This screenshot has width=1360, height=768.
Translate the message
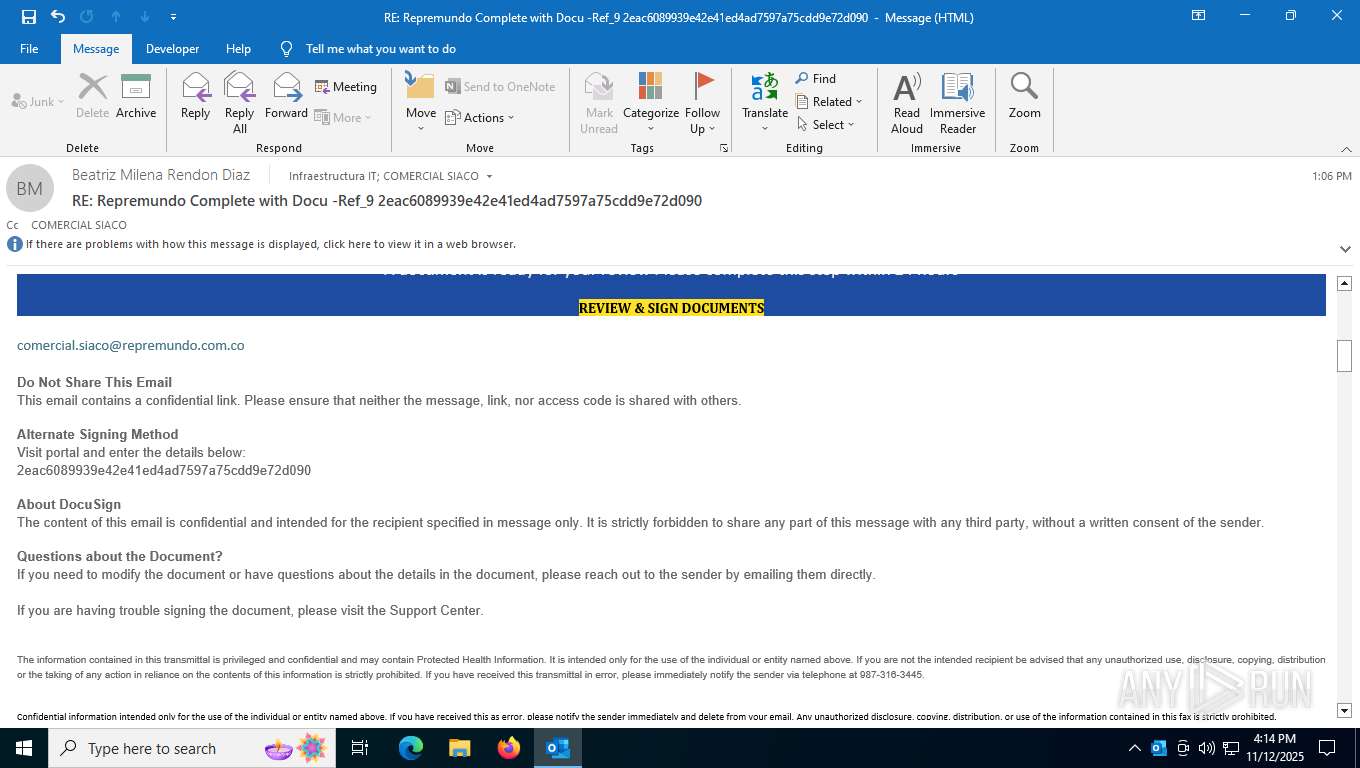pos(765,102)
